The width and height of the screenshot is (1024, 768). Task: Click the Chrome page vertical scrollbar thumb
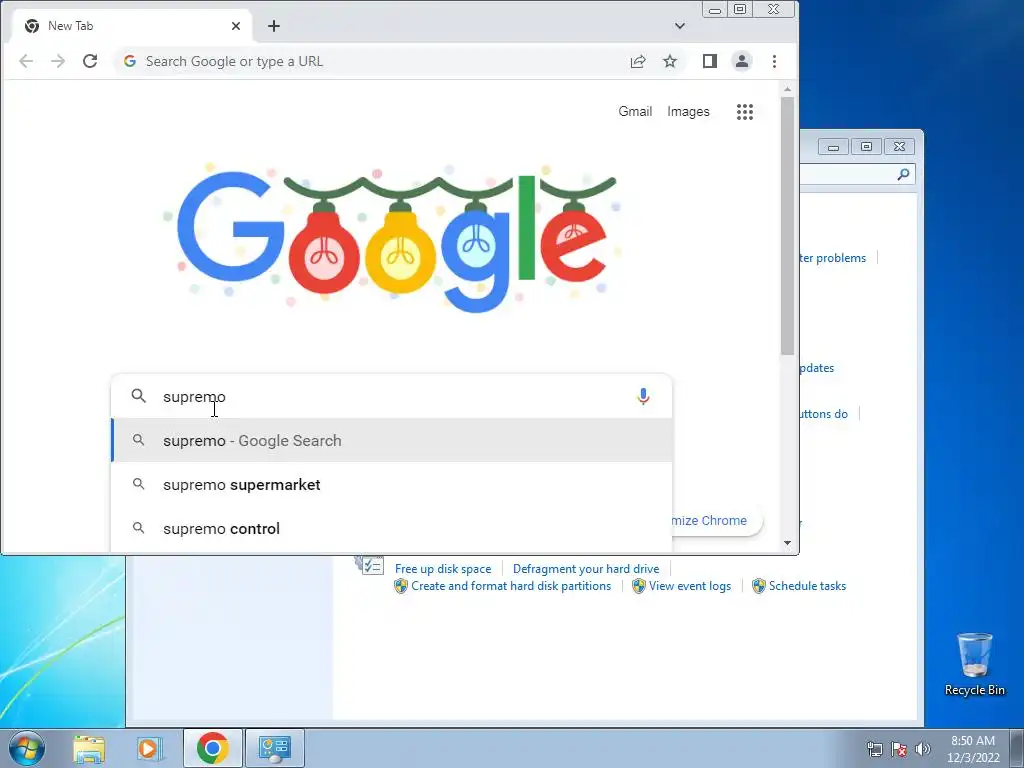[x=787, y=225]
